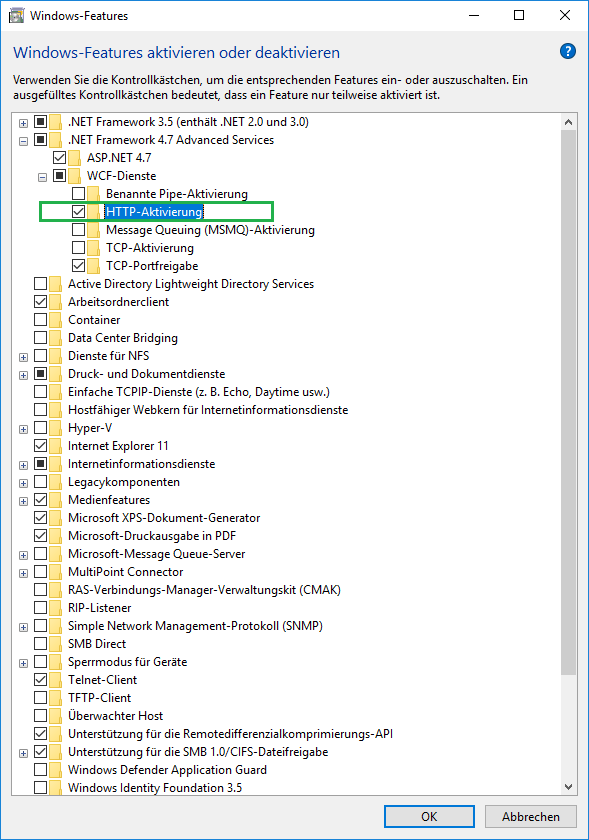The image size is (589, 840).
Task: Select the Data Center Bridging item
Action: (123, 338)
